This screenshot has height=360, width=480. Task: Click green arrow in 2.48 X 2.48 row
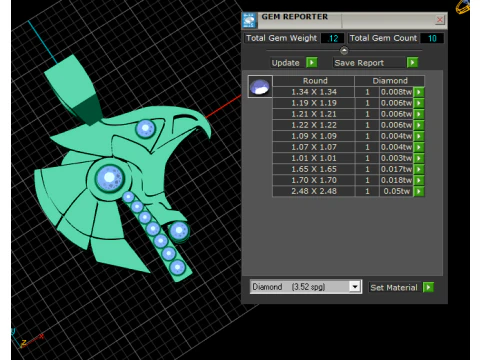pyautogui.click(x=419, y=191)
